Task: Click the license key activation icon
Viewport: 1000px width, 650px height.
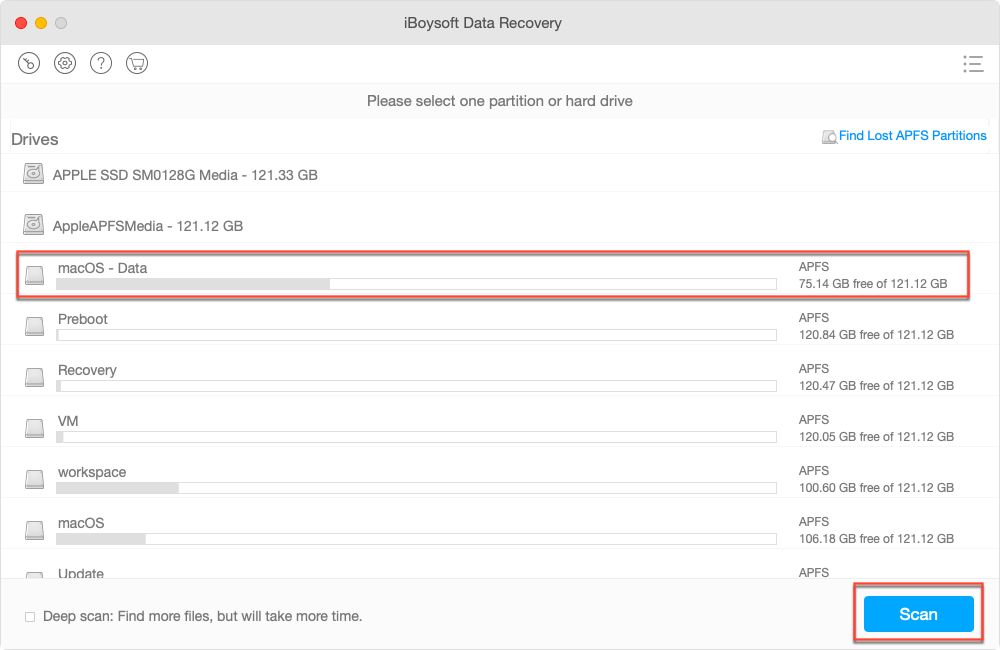Action: point(28,62)
